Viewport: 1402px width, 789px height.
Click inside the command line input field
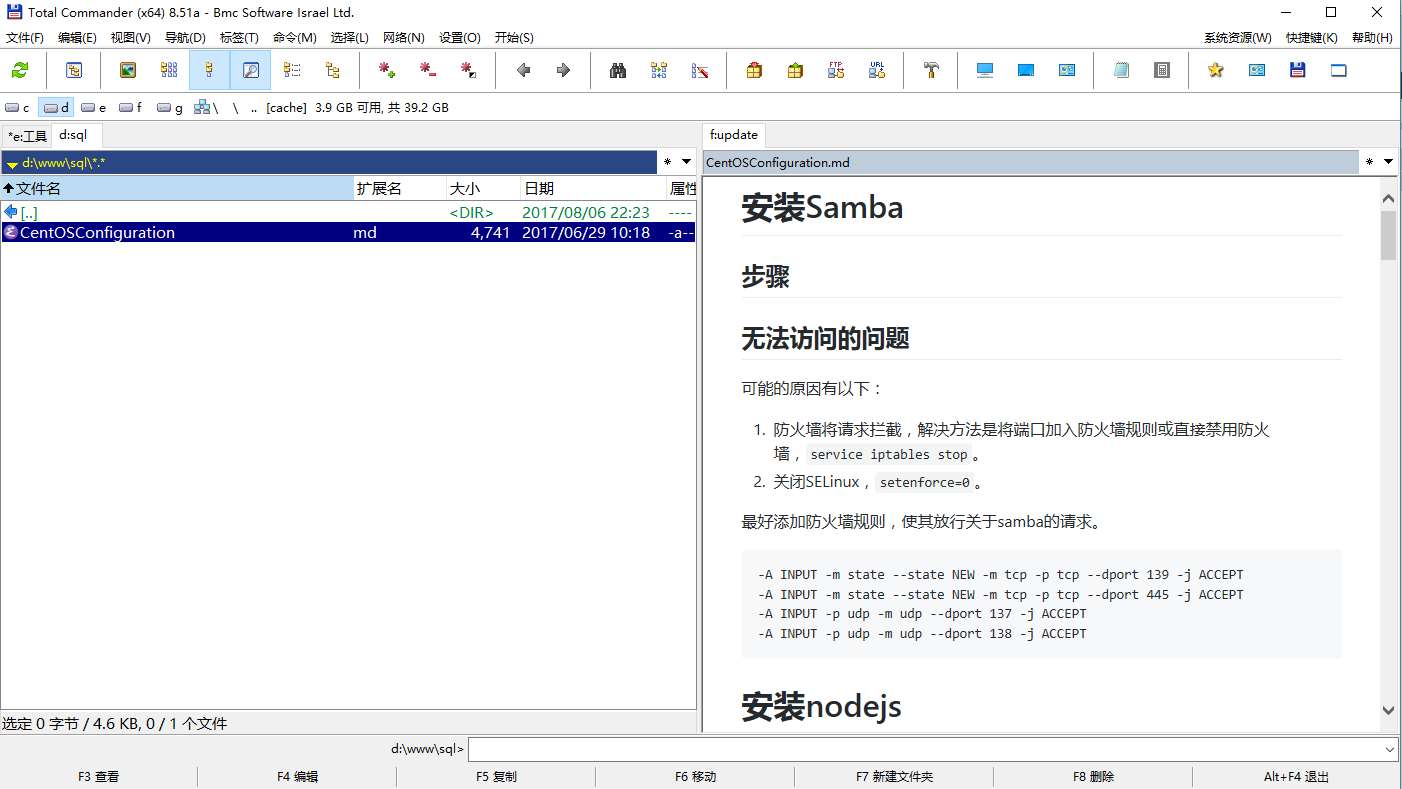[x=924, y=749]
